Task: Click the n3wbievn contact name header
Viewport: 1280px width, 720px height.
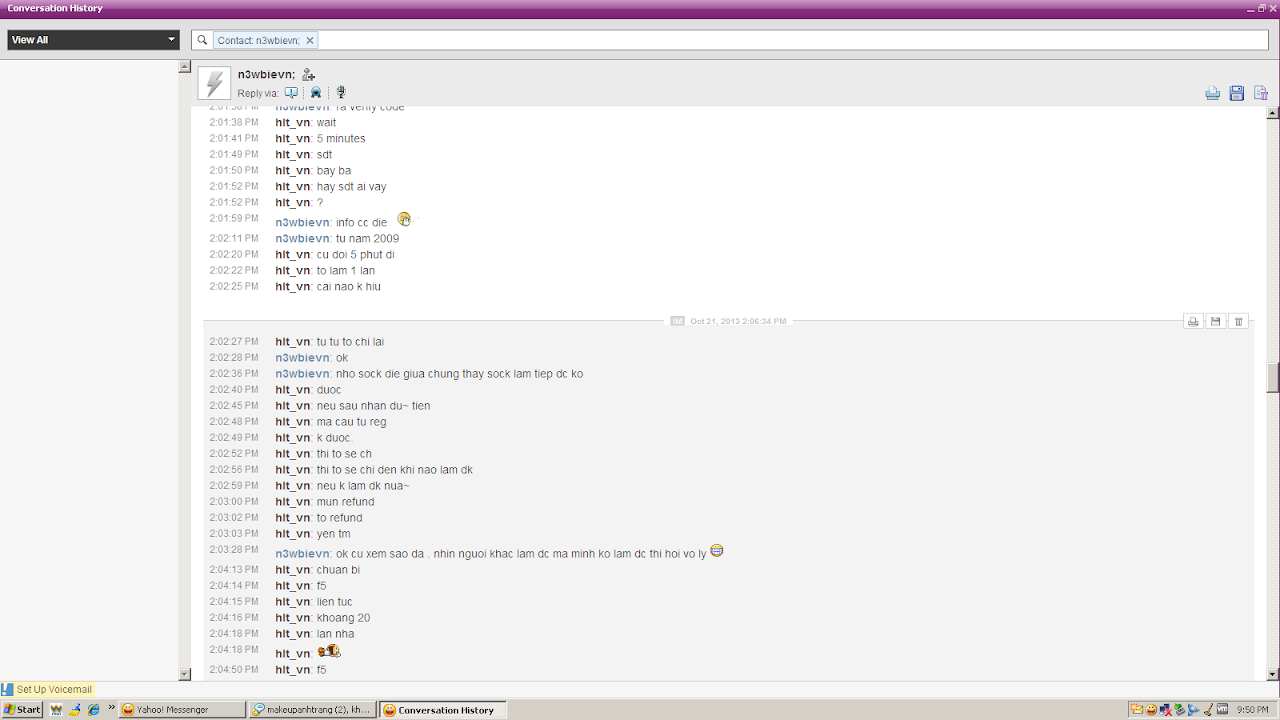Action: click(x=266, y=75)
